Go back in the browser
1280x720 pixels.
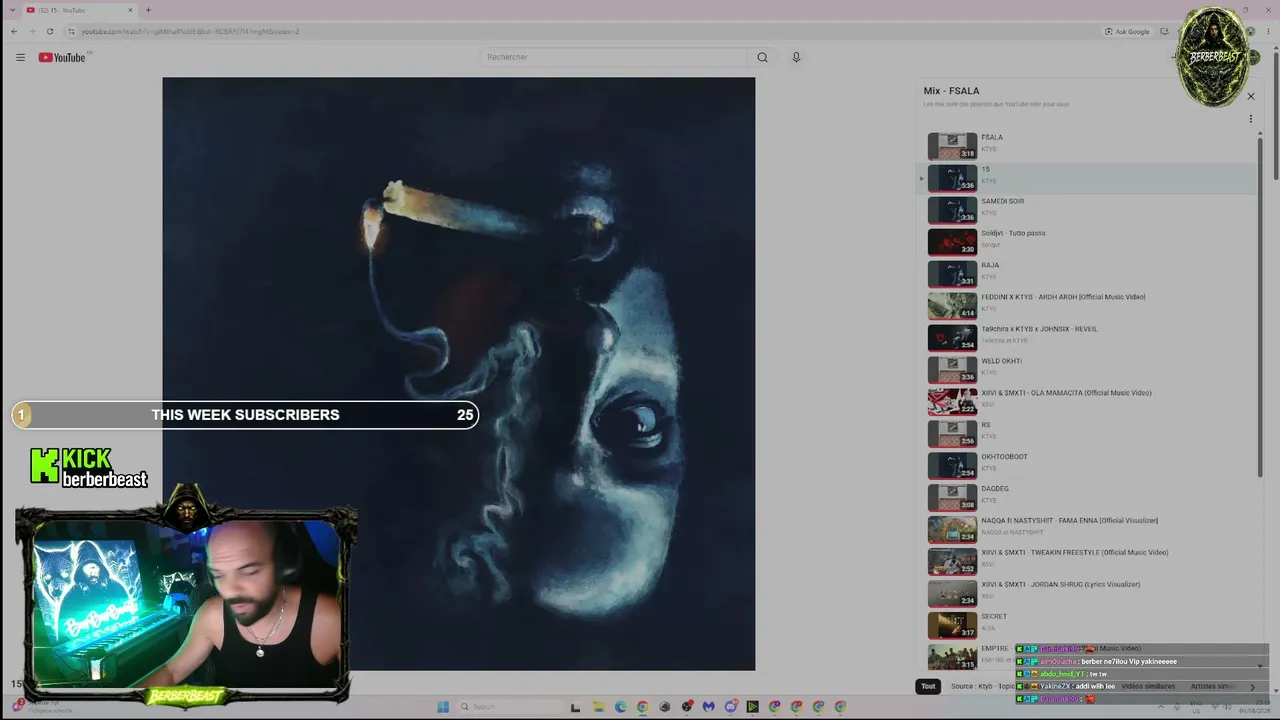pyautogui.click(x=13, y=31)
